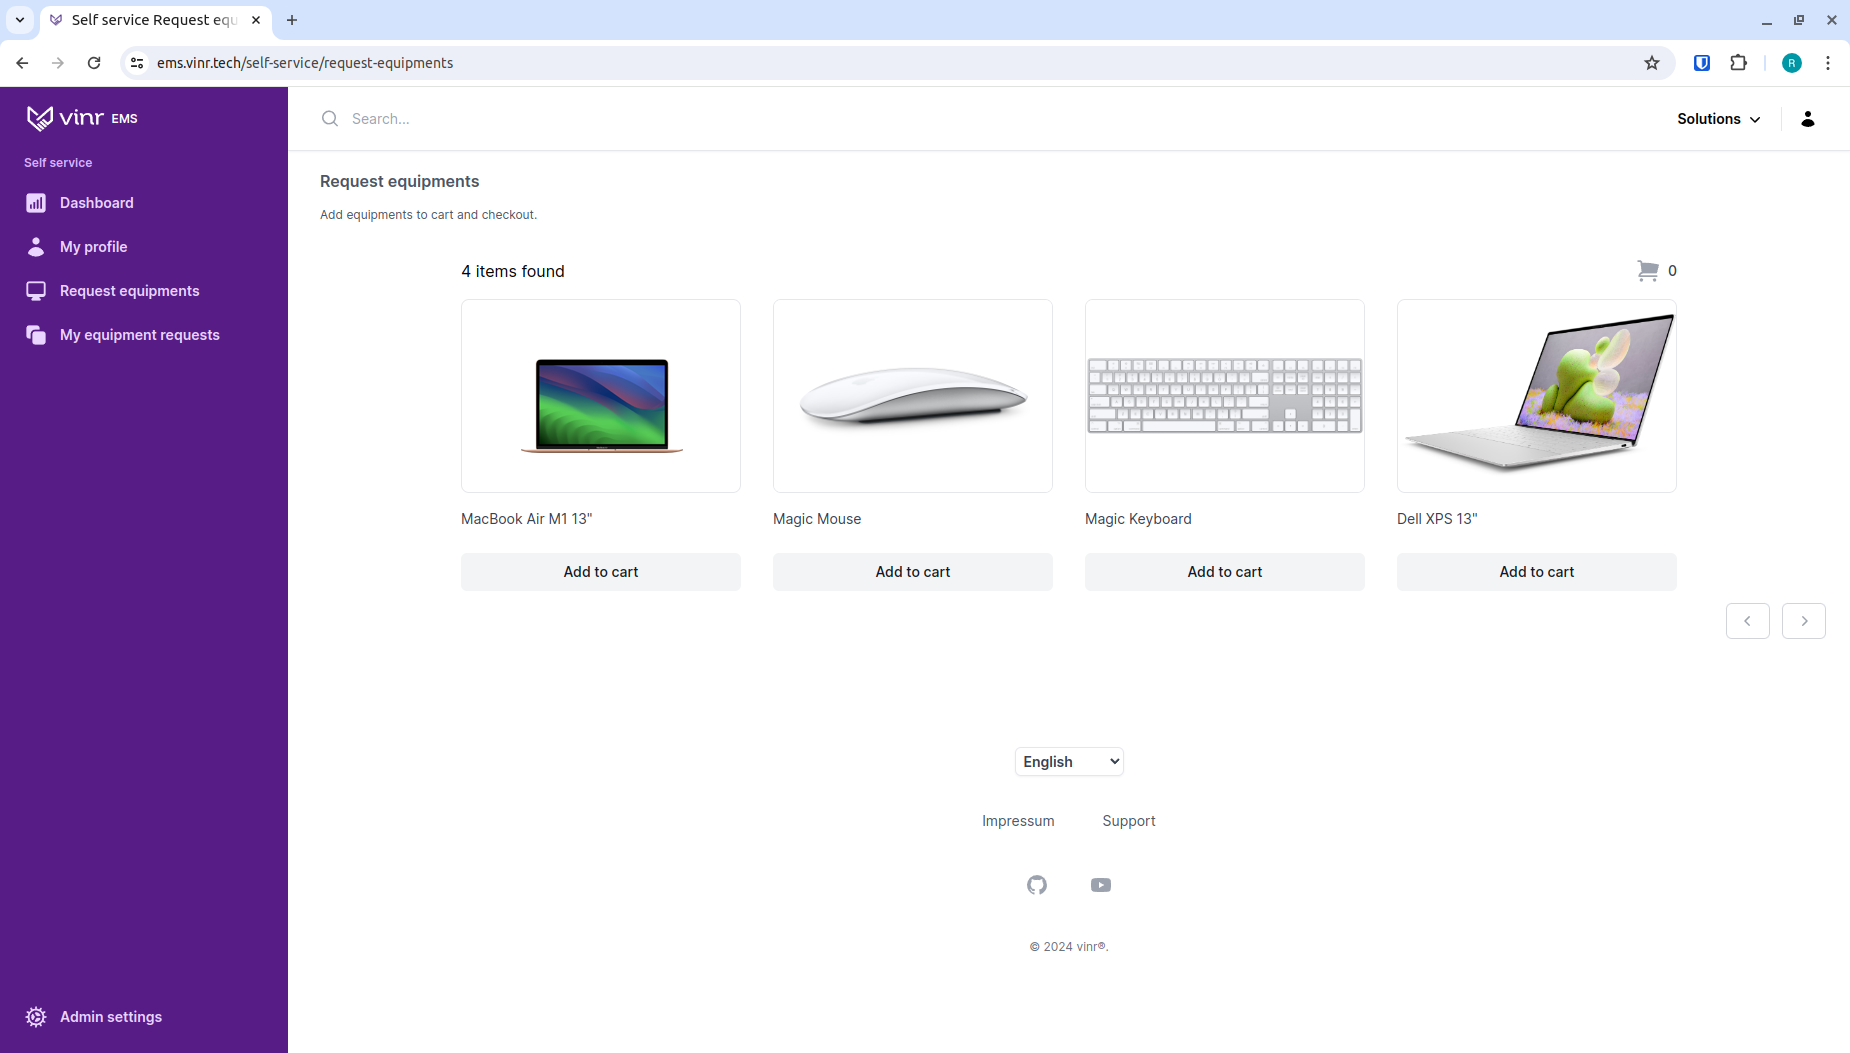This screenshot has width=1850, height=1053.
Task: Open the Chrome profile avatar
Action: coord(1792,63)
